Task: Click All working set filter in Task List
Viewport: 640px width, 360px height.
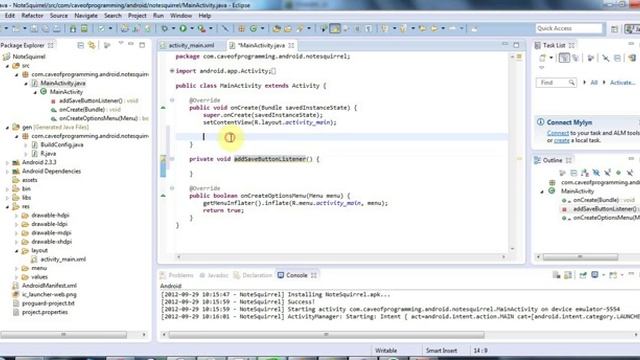Action: 594,82
